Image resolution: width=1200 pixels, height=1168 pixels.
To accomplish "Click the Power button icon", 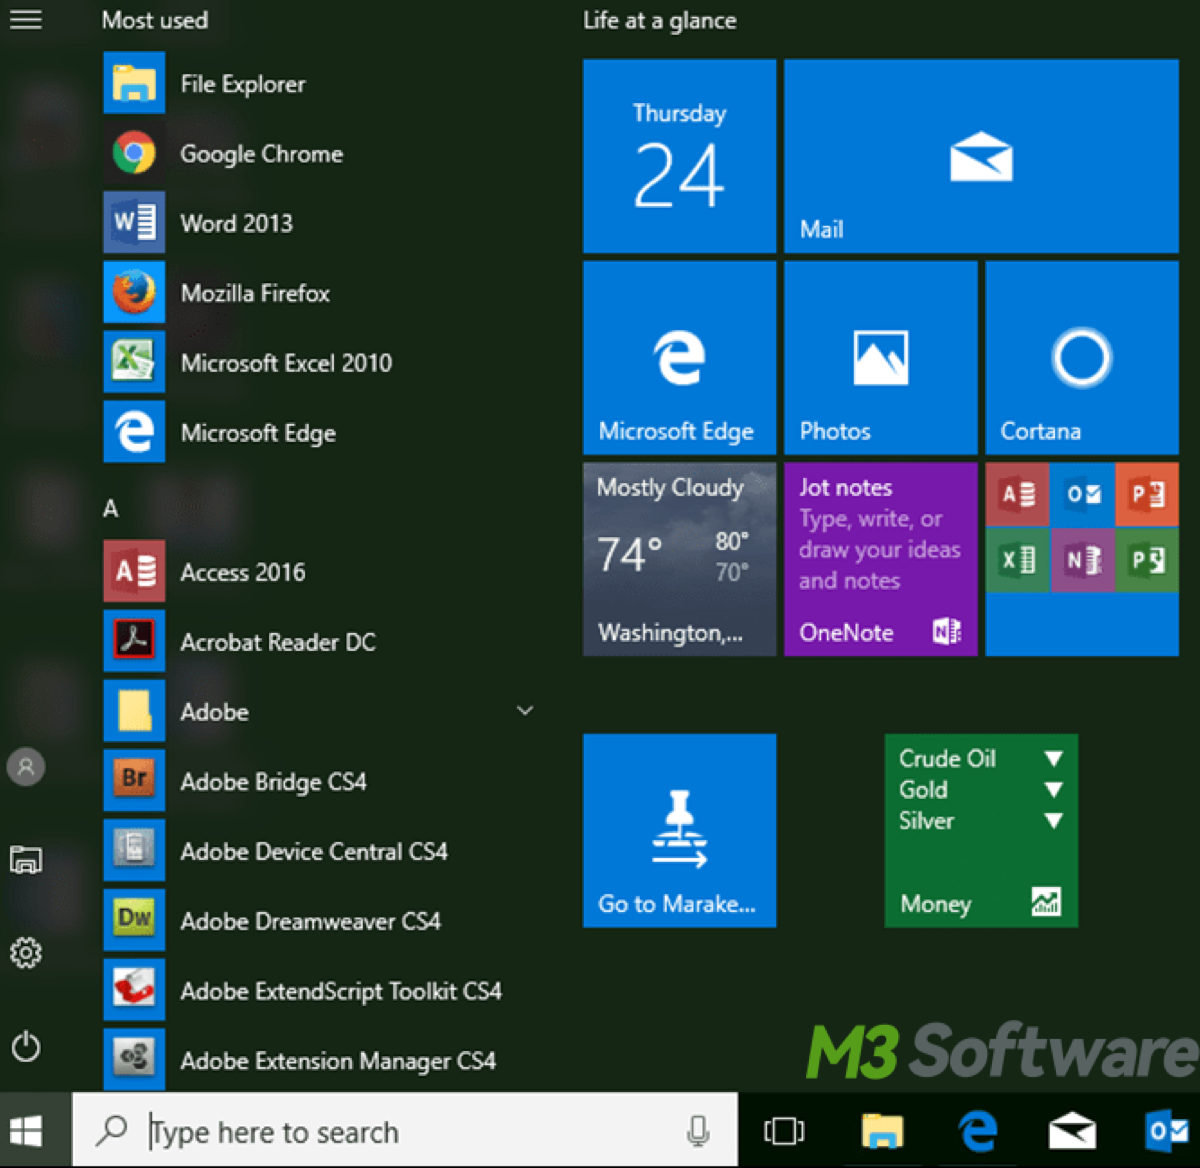I will (26, 1047).
